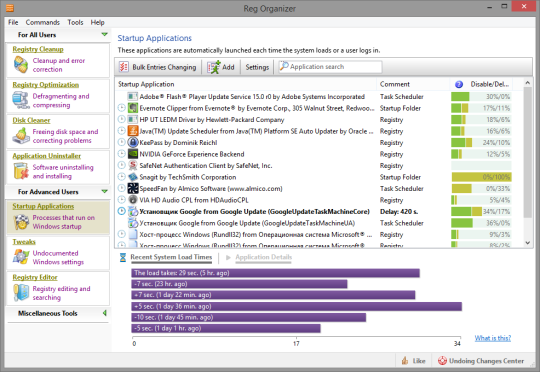Click the Add application icon
The image size is (540, 372).
click(x=214, y=67)
